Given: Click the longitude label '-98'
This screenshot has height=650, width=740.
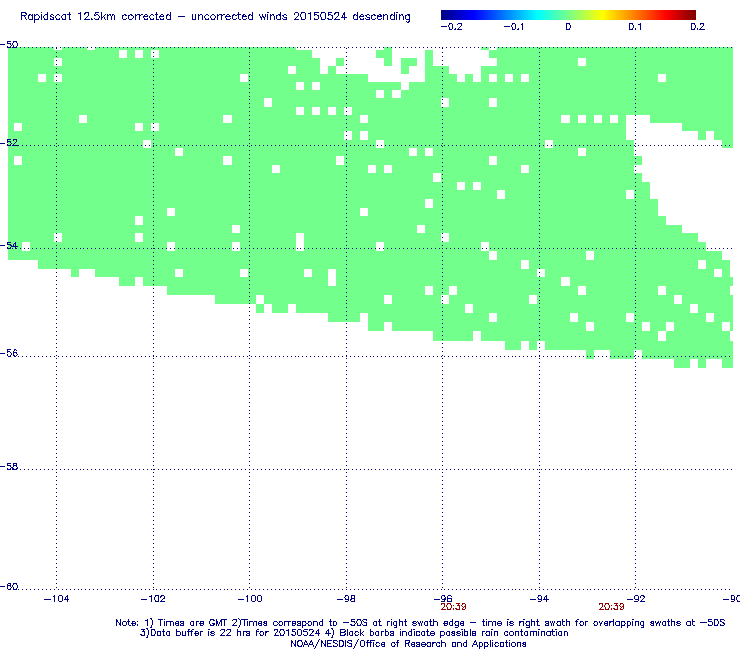Looking at the screenshot, I should (346, 599).
